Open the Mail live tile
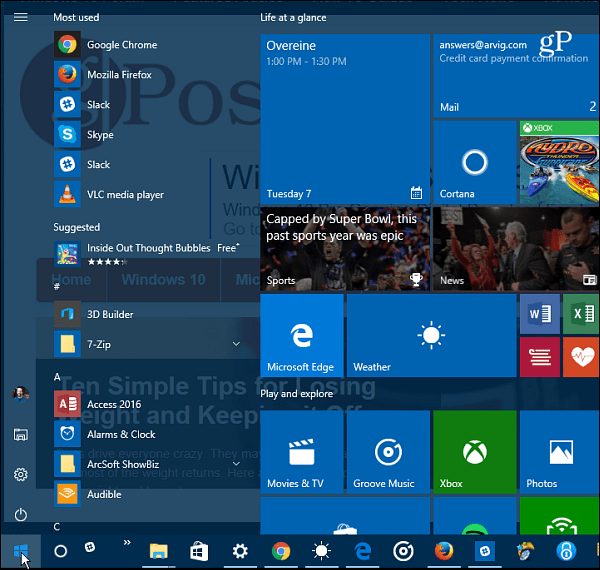600x570 pixels. [516, 76]
